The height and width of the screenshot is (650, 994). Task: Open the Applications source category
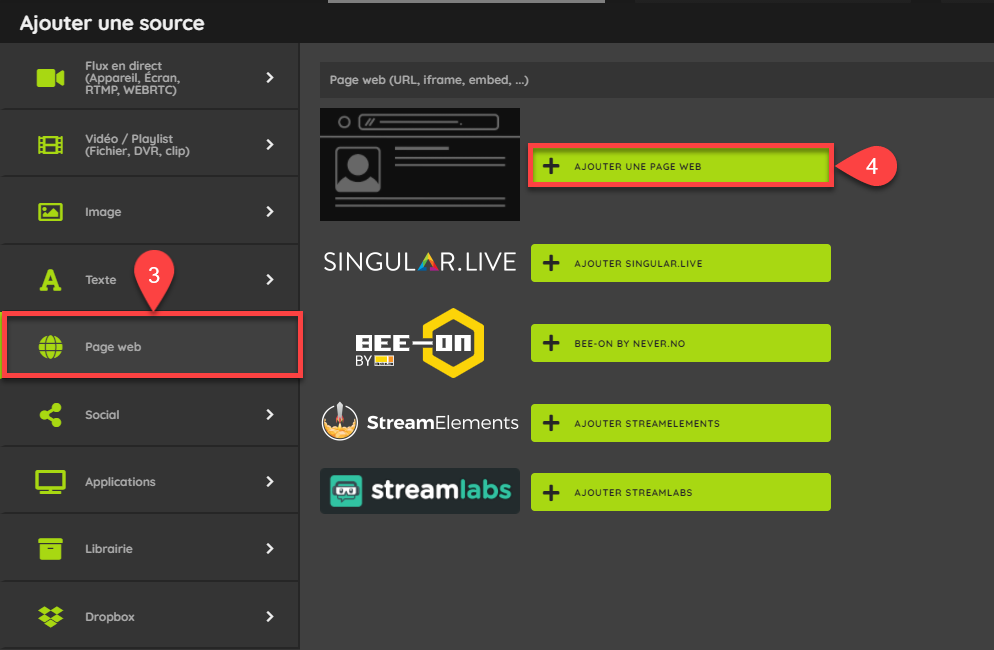(x=150, y=482)
